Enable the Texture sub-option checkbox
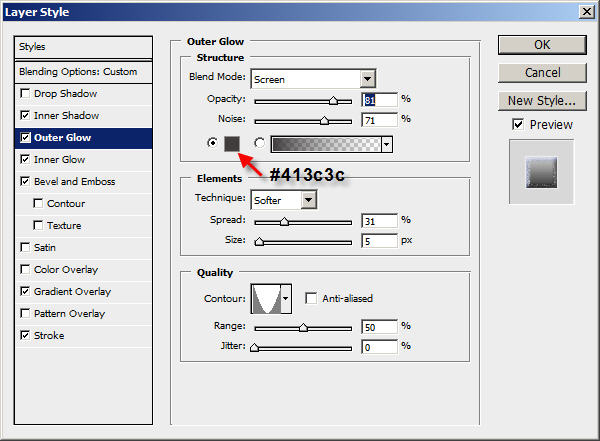The width and height of the screenshot is (600, 441). tap(38, 225)
